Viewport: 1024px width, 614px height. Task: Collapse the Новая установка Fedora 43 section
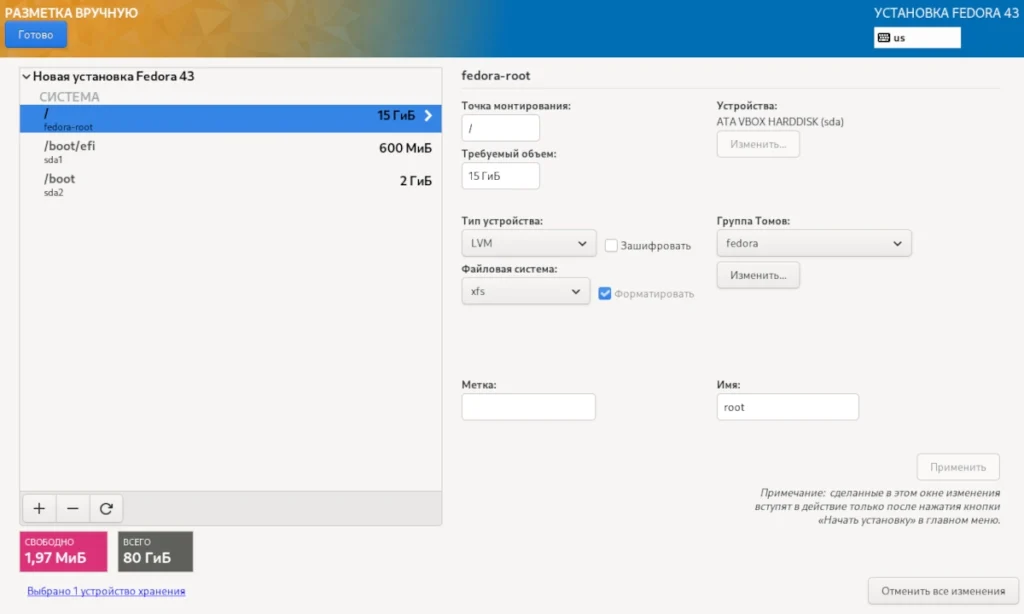click(26, 76)
